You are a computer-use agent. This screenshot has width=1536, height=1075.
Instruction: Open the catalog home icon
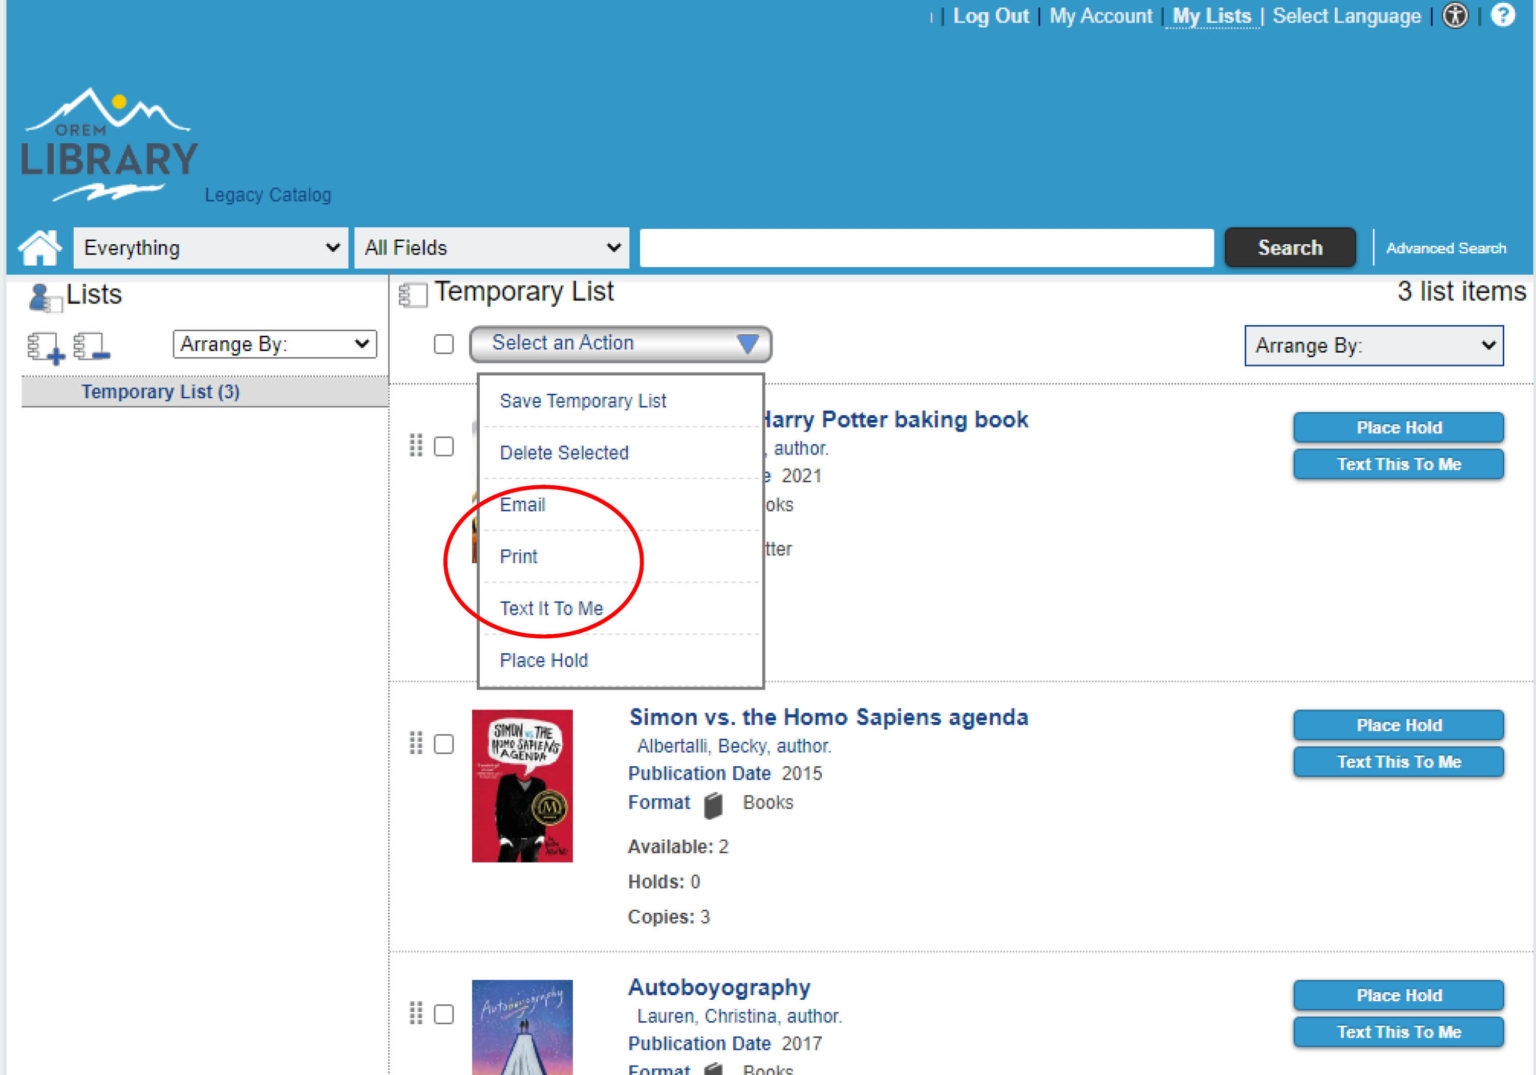click(38, 247)
